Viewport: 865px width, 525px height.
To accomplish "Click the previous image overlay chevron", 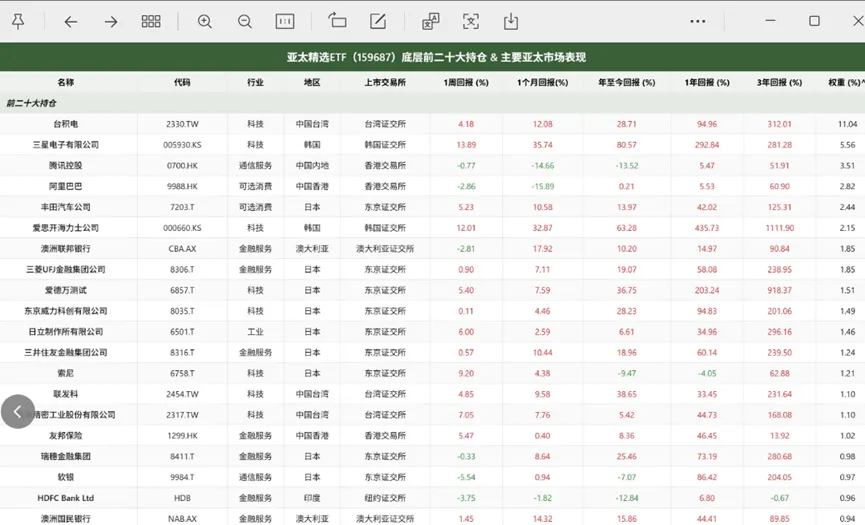I will (18, 411).
